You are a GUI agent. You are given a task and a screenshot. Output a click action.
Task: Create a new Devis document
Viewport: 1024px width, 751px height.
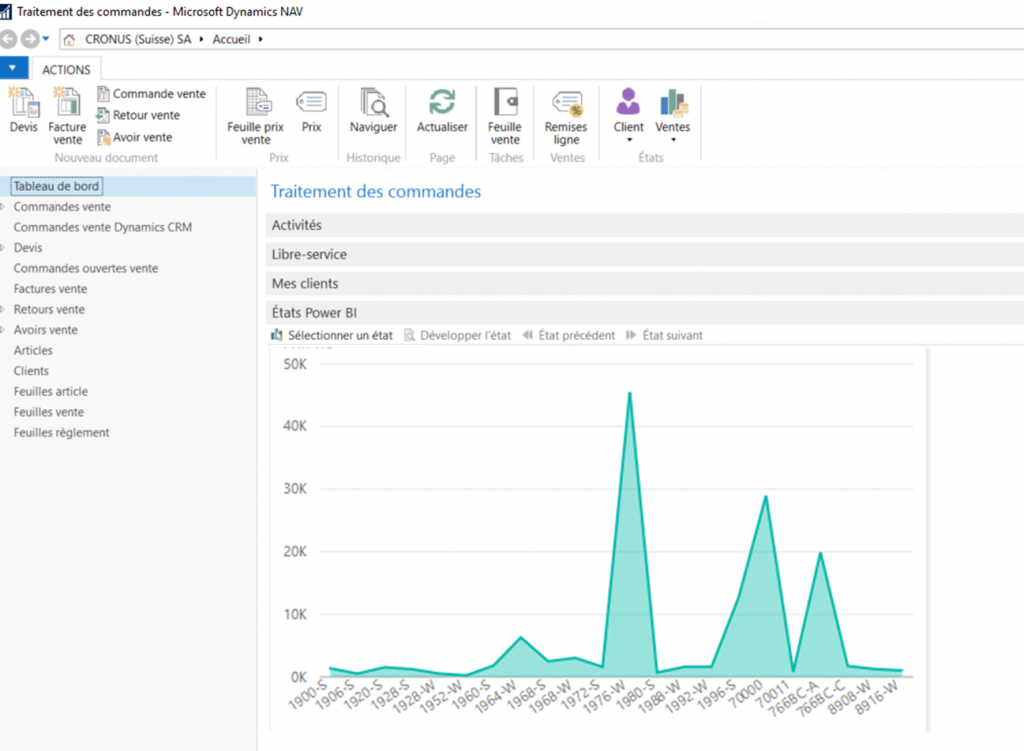(22, 113)
